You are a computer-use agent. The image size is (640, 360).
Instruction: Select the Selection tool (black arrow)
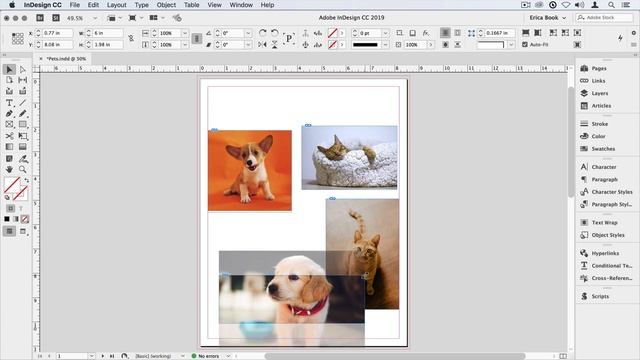tap(9, 69)
